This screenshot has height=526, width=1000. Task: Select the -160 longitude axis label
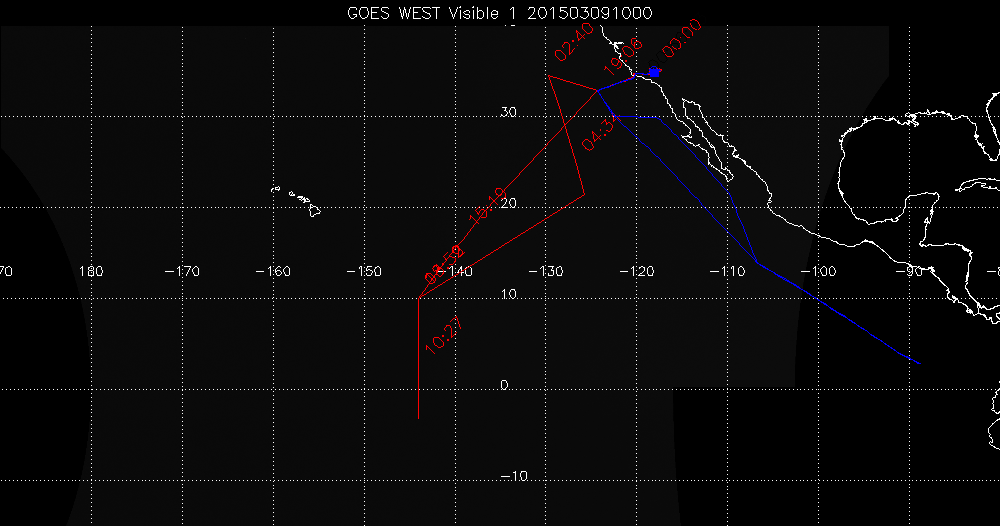coord(273,272)
